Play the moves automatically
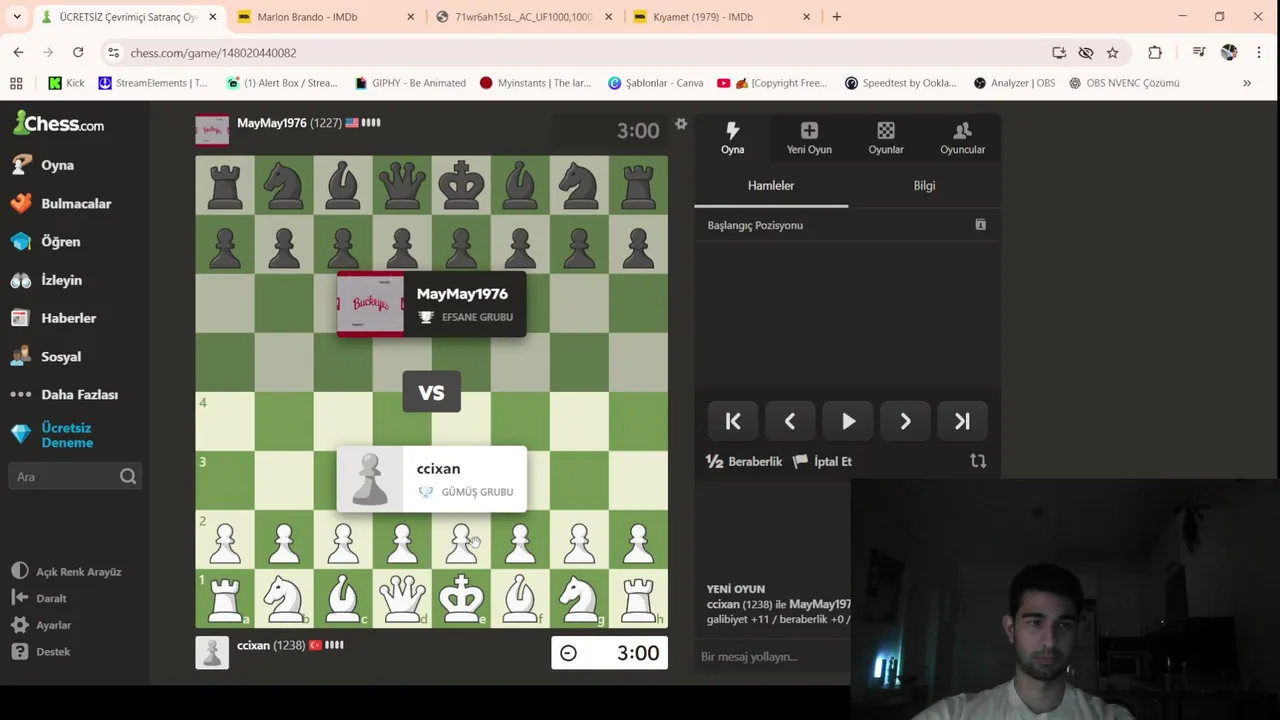 click(x=848, y=422)
